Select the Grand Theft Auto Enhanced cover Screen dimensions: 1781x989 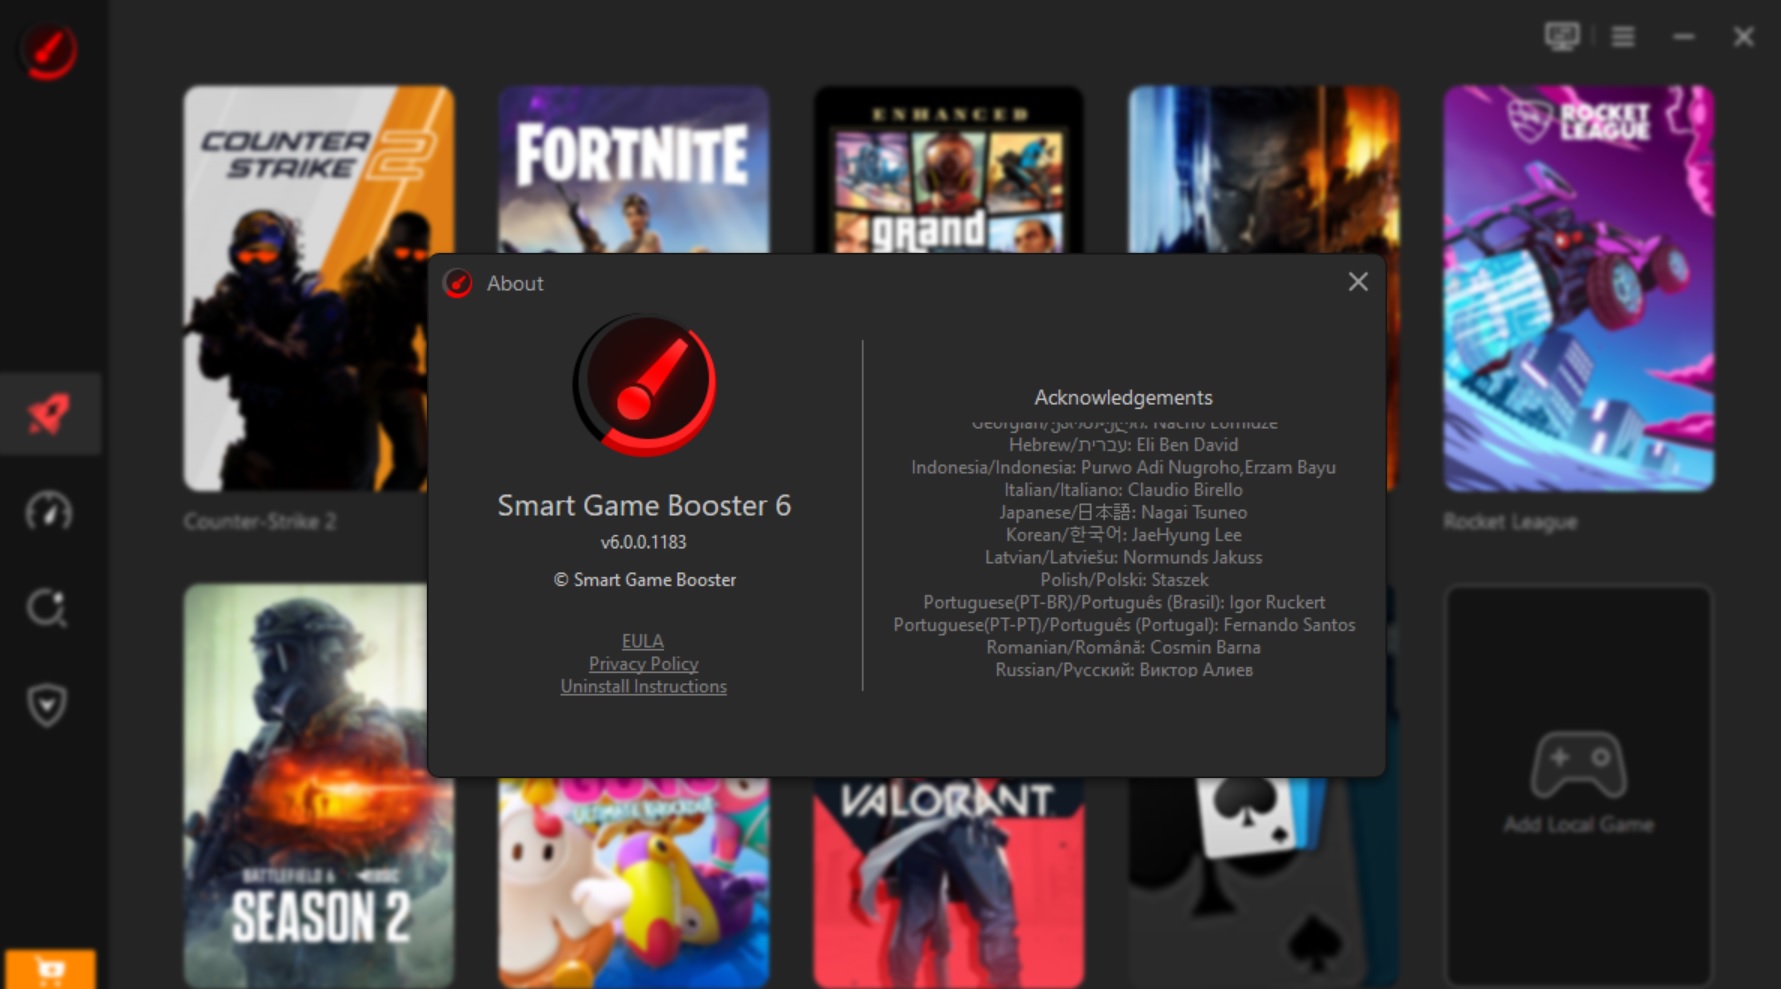click(948, 169)
